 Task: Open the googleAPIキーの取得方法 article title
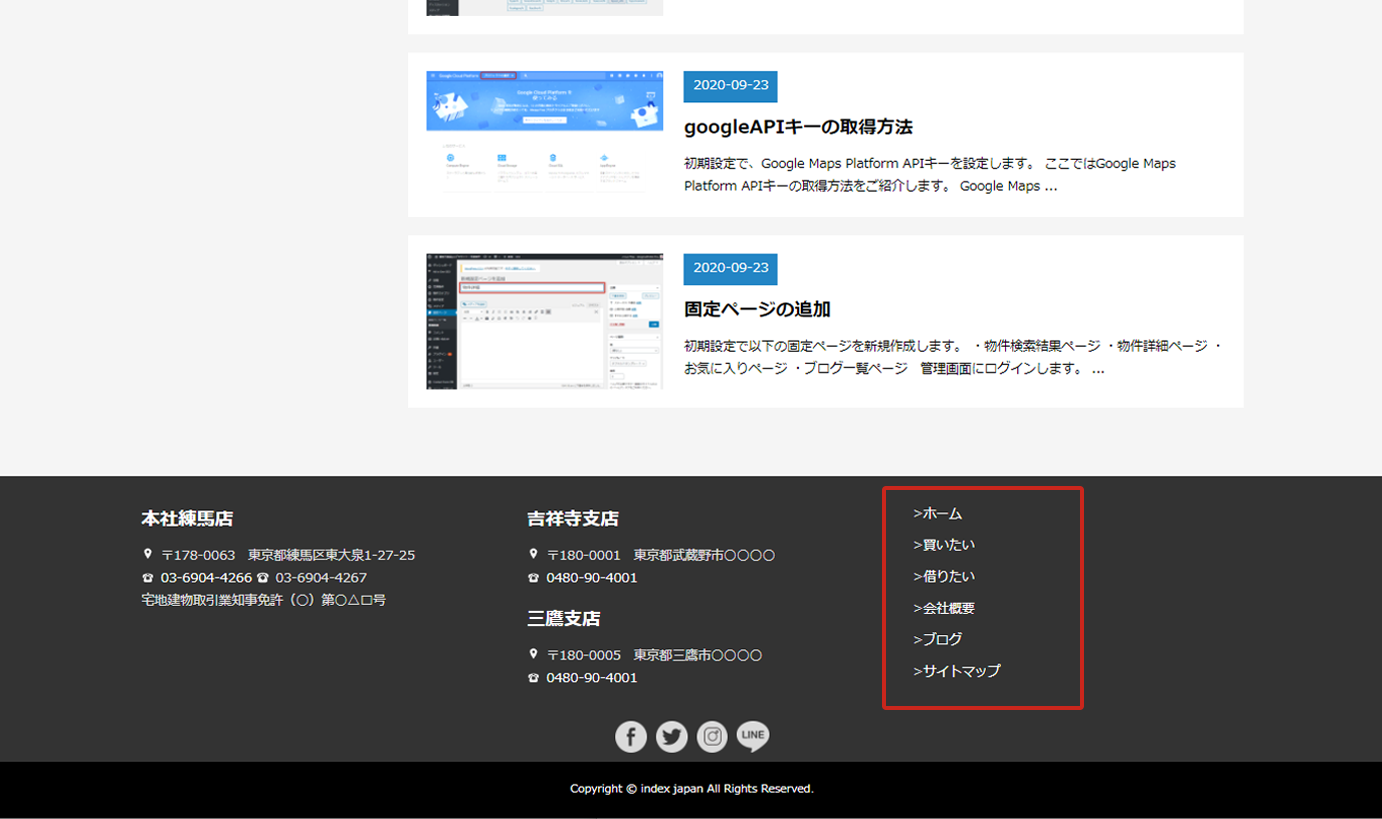point(798,127)
